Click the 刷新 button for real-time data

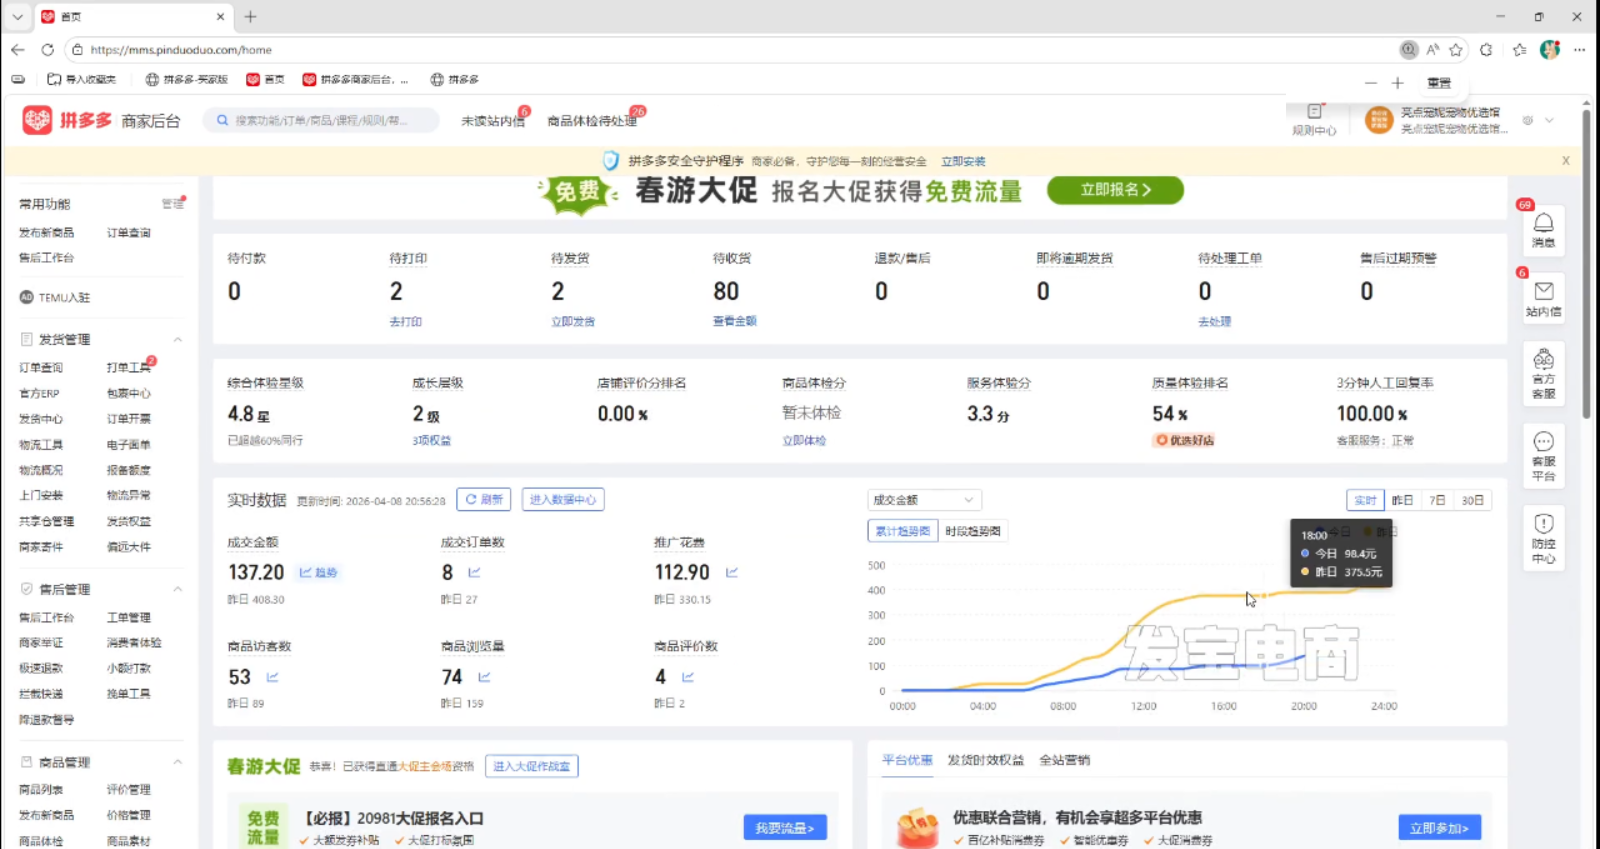[x=484, y=500]
